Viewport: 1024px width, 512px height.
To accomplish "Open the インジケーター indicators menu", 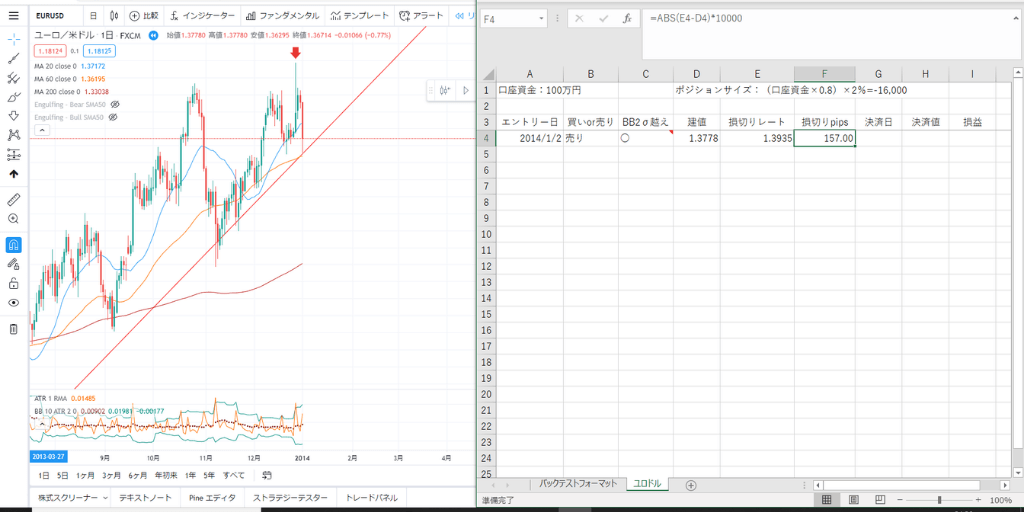I will click(202, 15).
